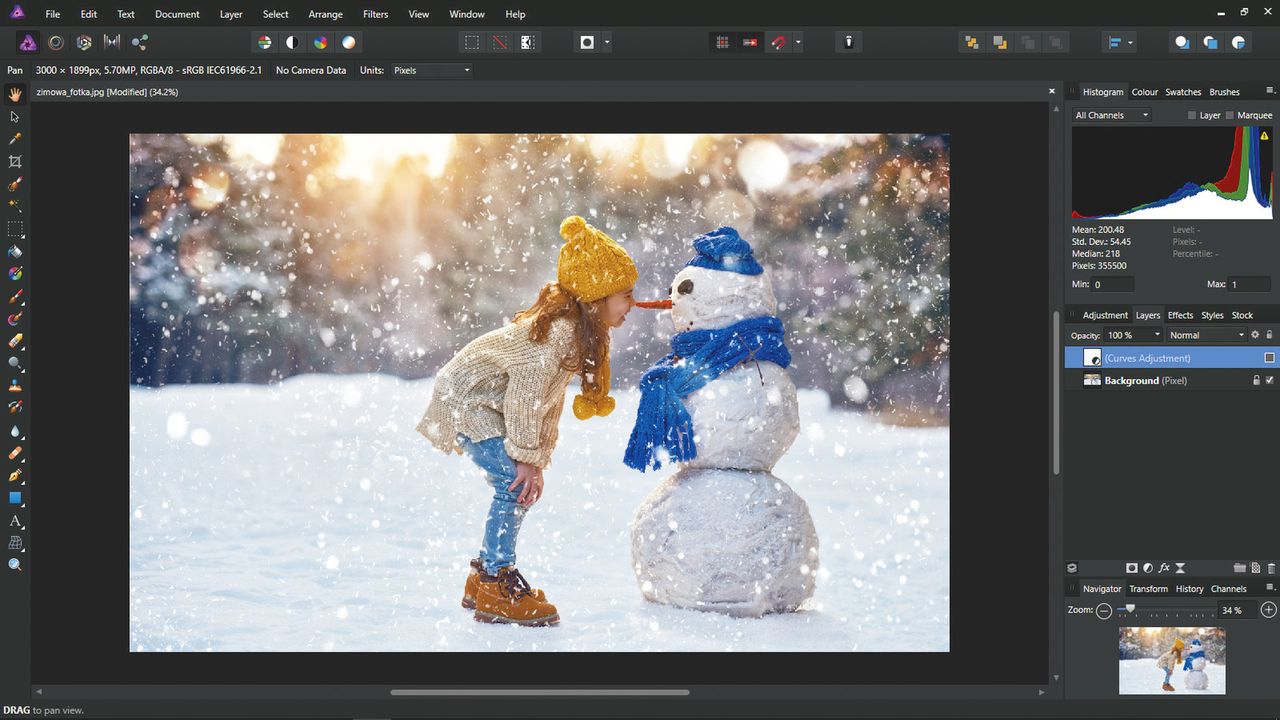The image size is (1280, 720).
Task: Select the Gradient tool
Action: coord(15,273)
